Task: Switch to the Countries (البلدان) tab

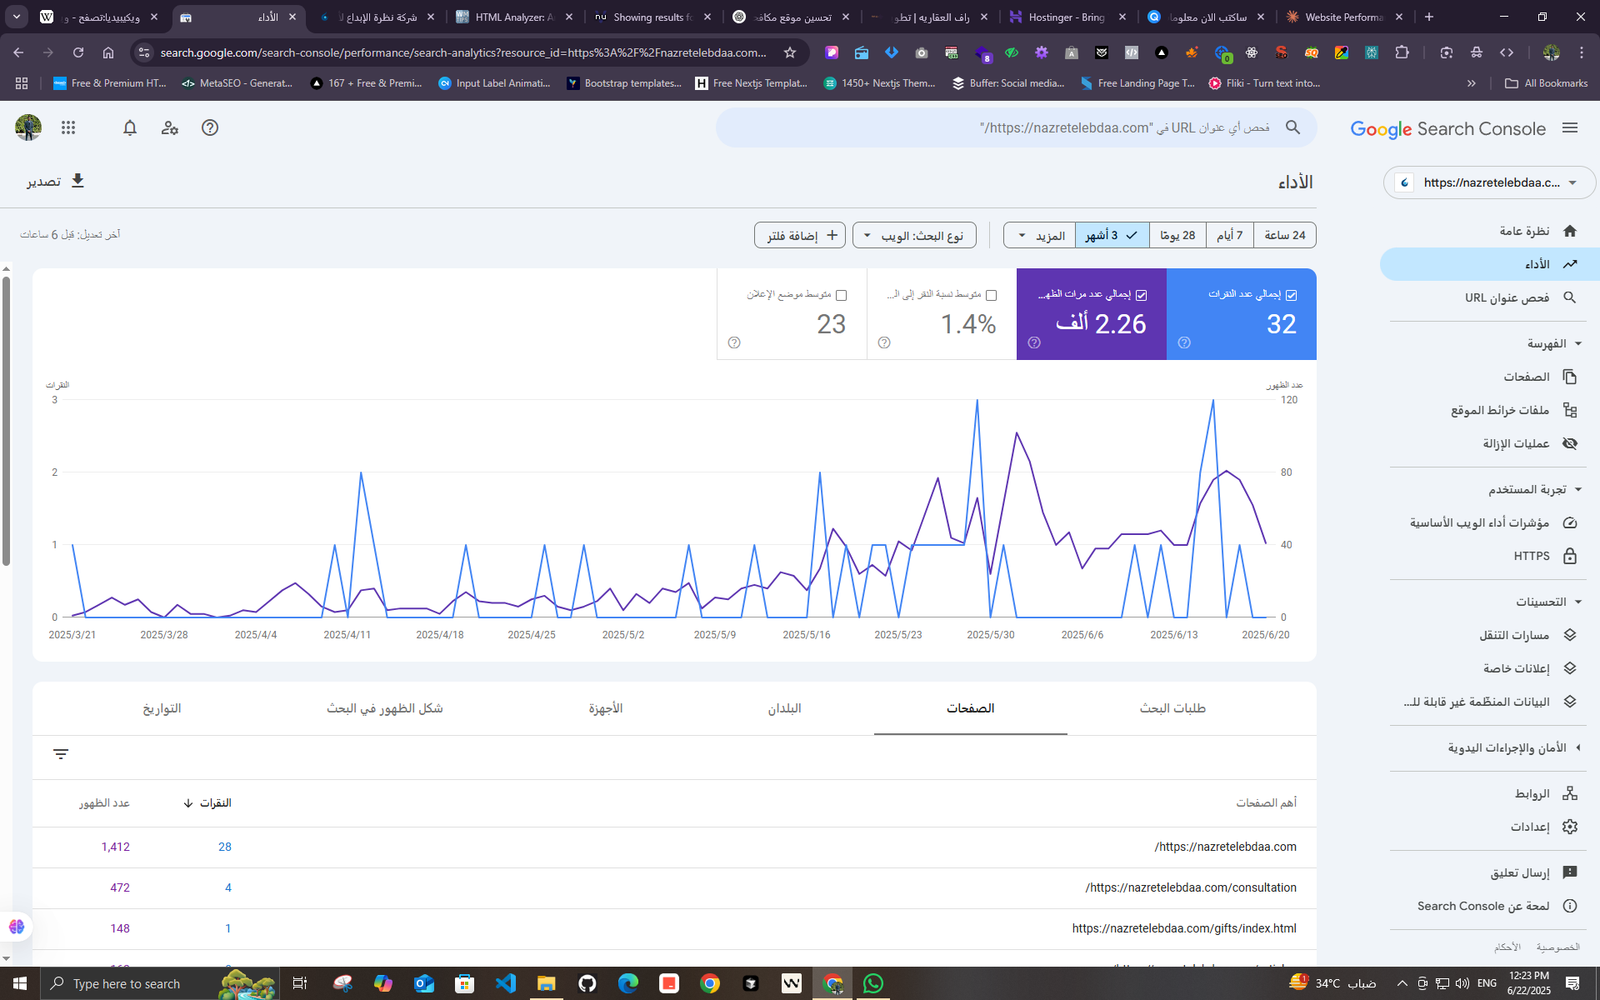Action: [784, 708]
